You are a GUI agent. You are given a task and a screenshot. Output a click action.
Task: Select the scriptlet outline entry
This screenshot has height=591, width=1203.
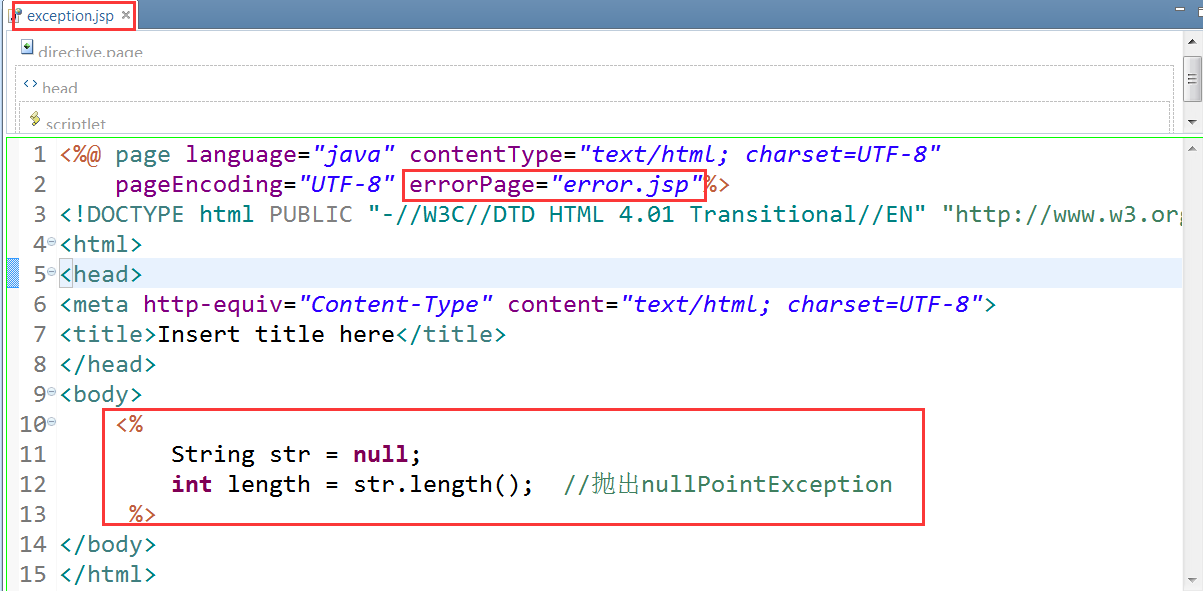click(76, 124)
